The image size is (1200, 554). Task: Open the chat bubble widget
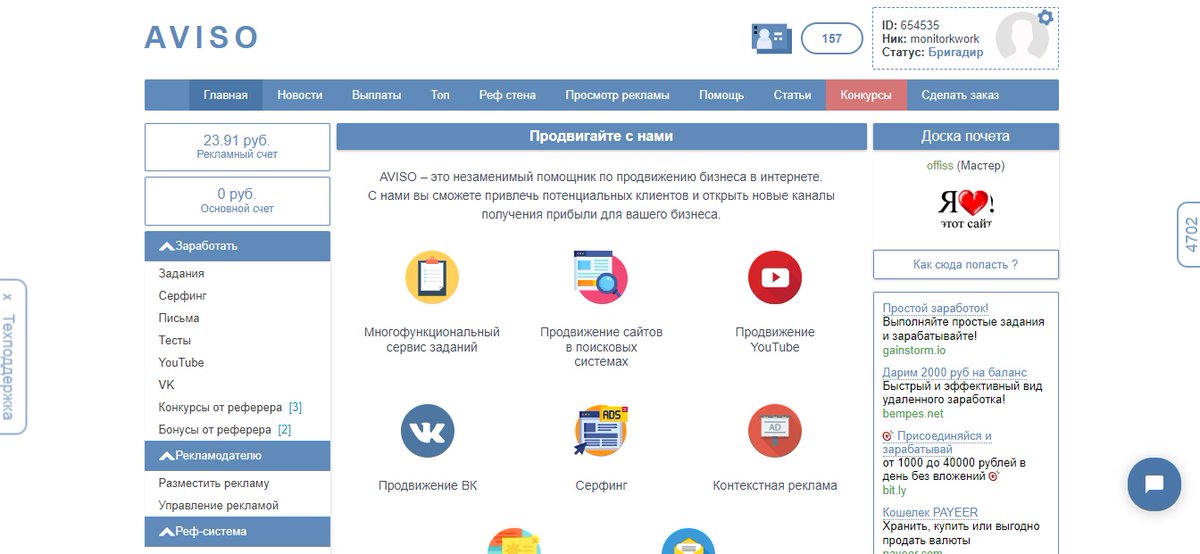(x=1154, y=485)
